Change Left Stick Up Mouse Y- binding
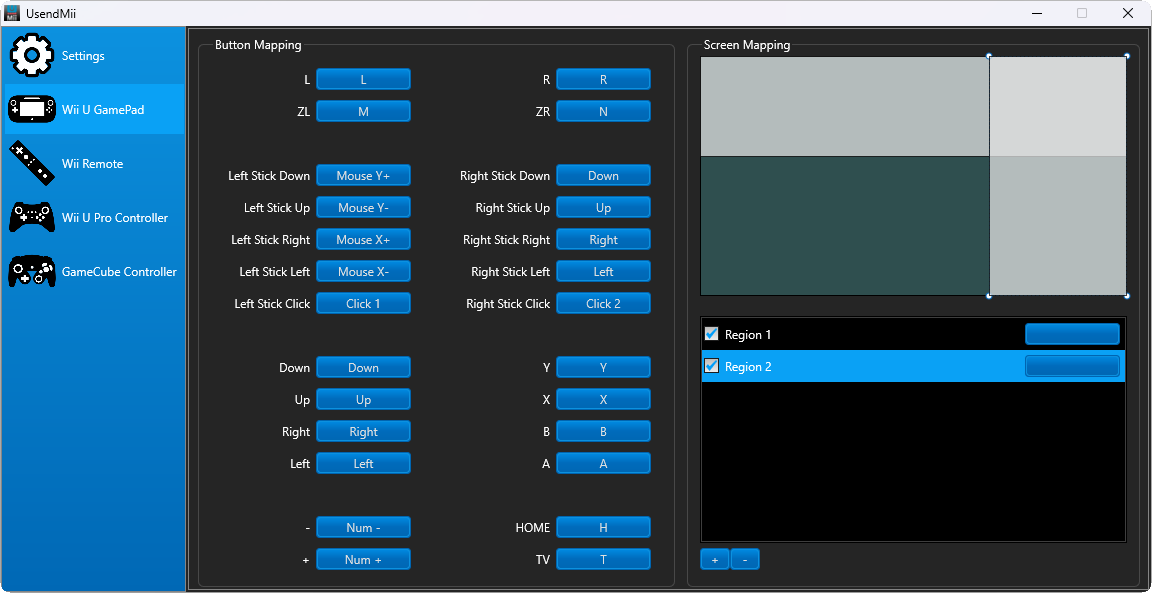This screenshot has height=593, width=1152. (363, 207)
